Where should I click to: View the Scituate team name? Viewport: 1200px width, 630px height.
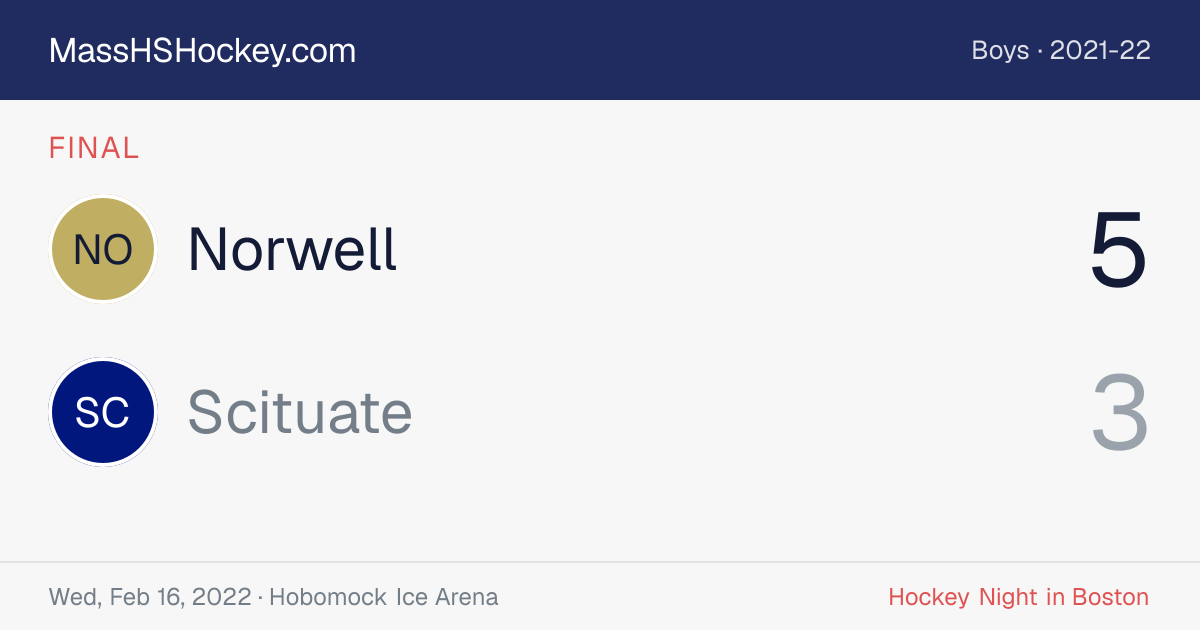[300, 412]
